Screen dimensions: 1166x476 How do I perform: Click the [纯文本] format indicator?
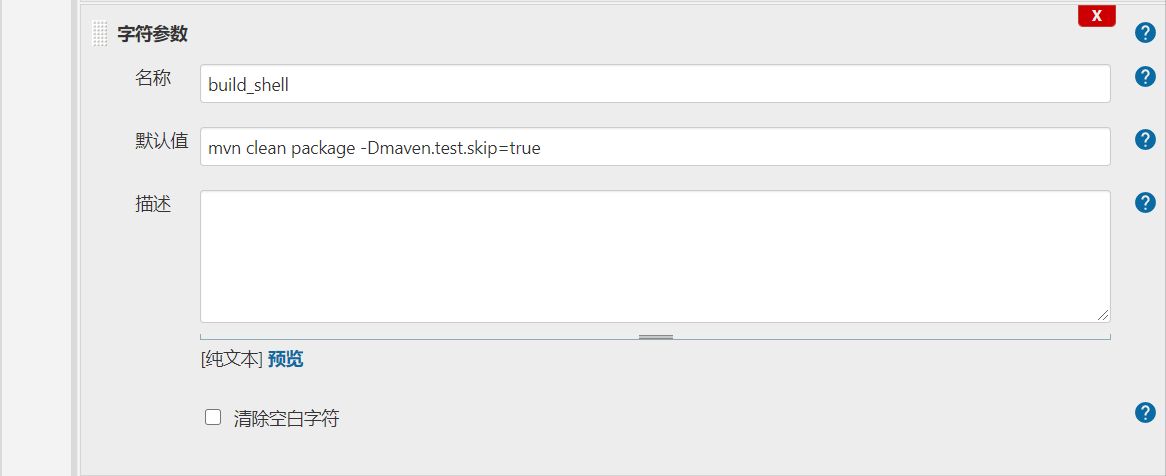point(232,359)
